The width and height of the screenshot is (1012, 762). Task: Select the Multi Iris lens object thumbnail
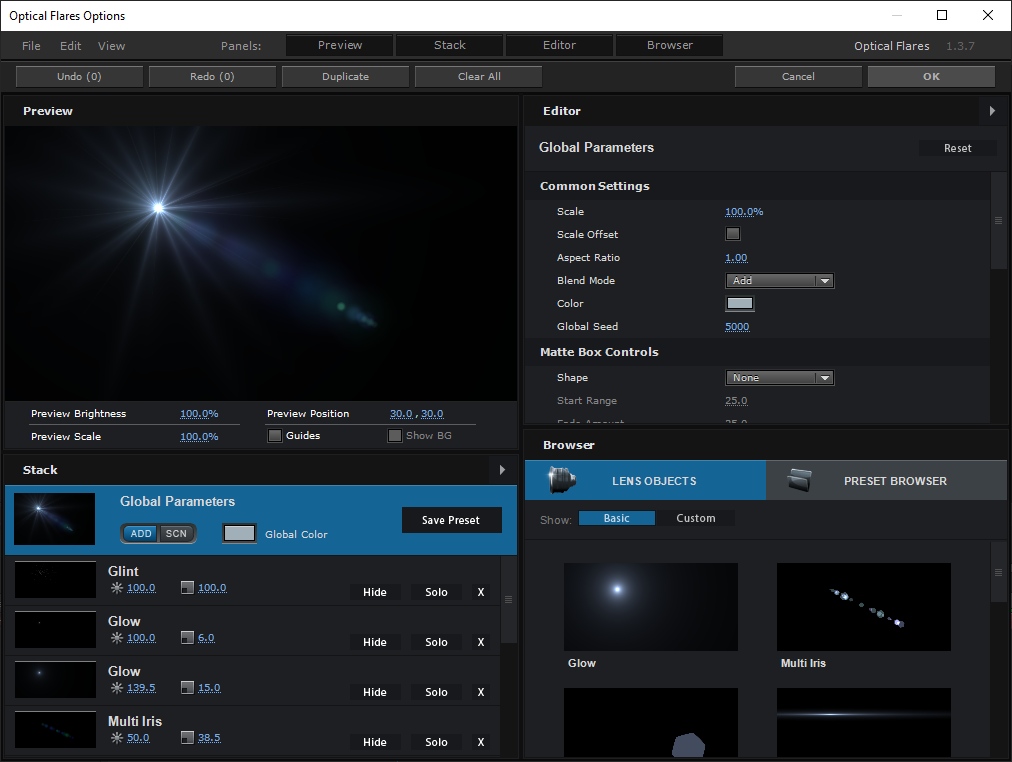pos(864,607)
